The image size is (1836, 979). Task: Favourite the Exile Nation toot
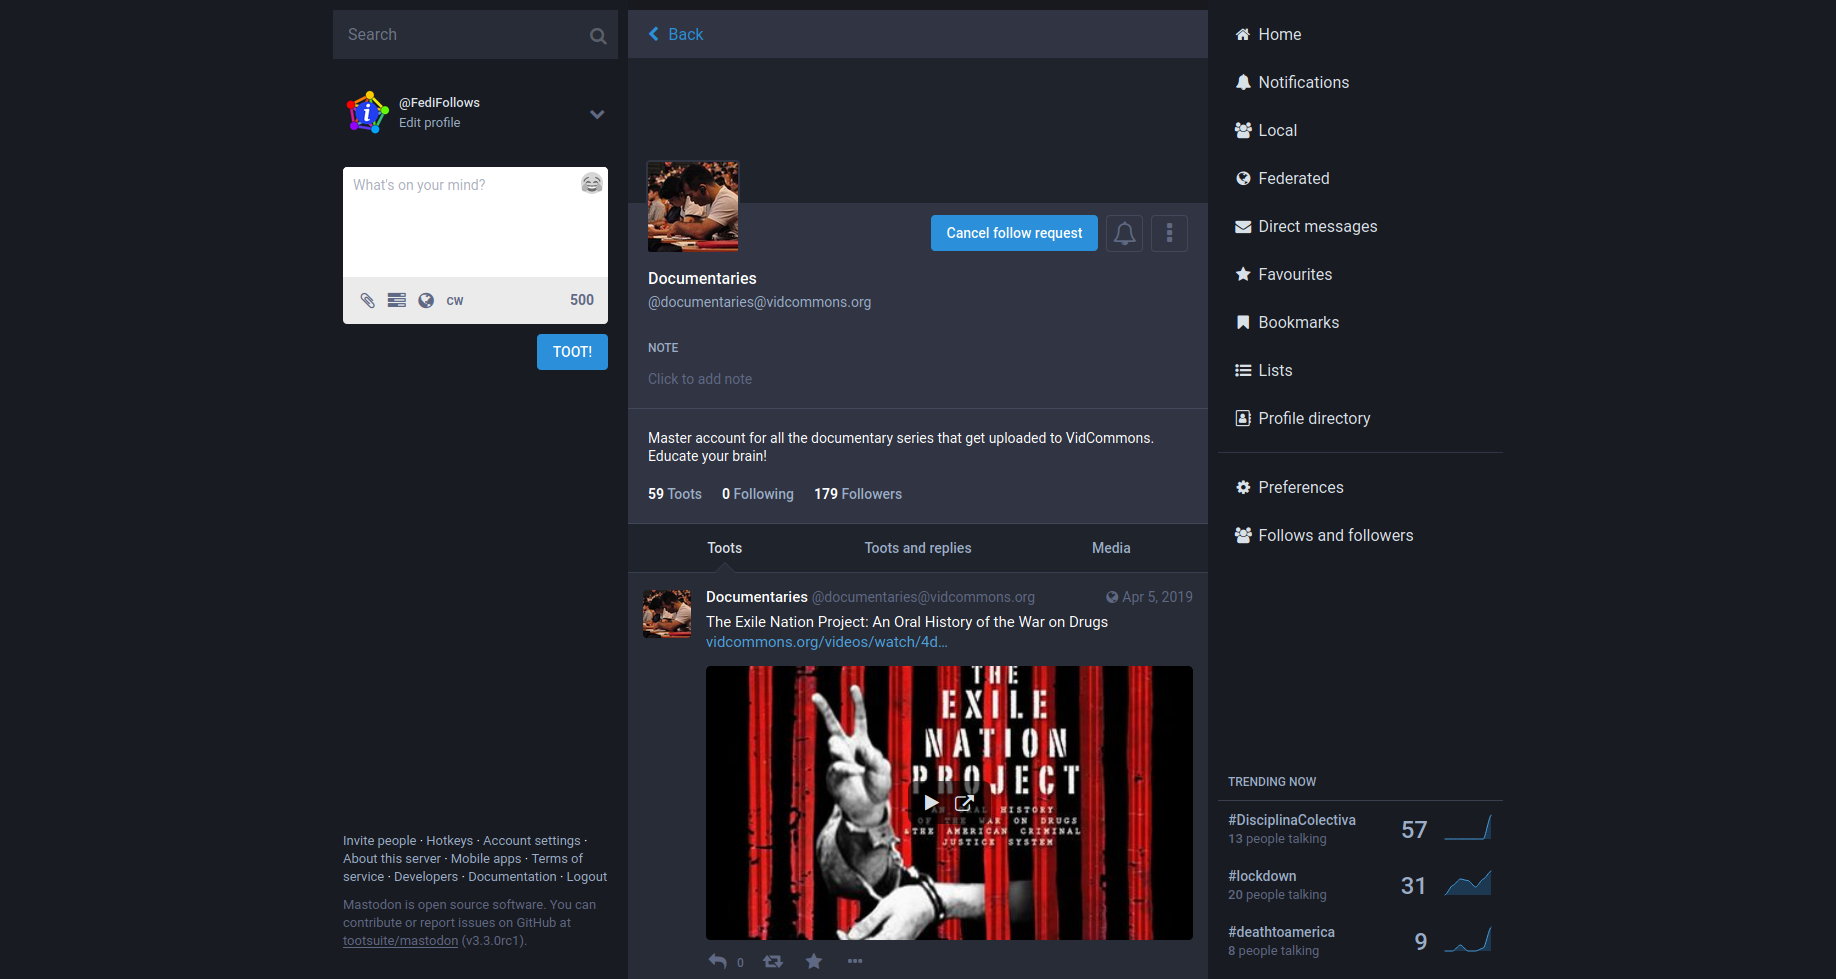814,961
